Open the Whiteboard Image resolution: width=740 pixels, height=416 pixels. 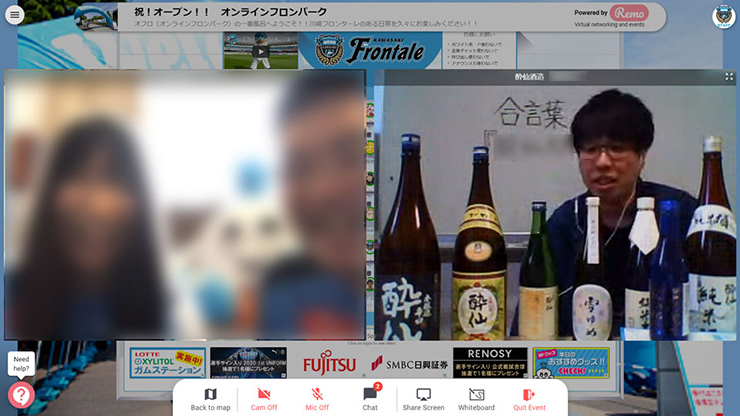tap(476, 399)
